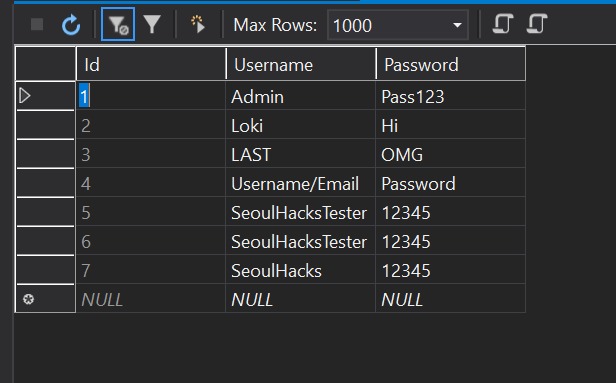Viewport: 616px width, 383px height.
Task: Refresh the table data
Action: (x=71, y=25)
